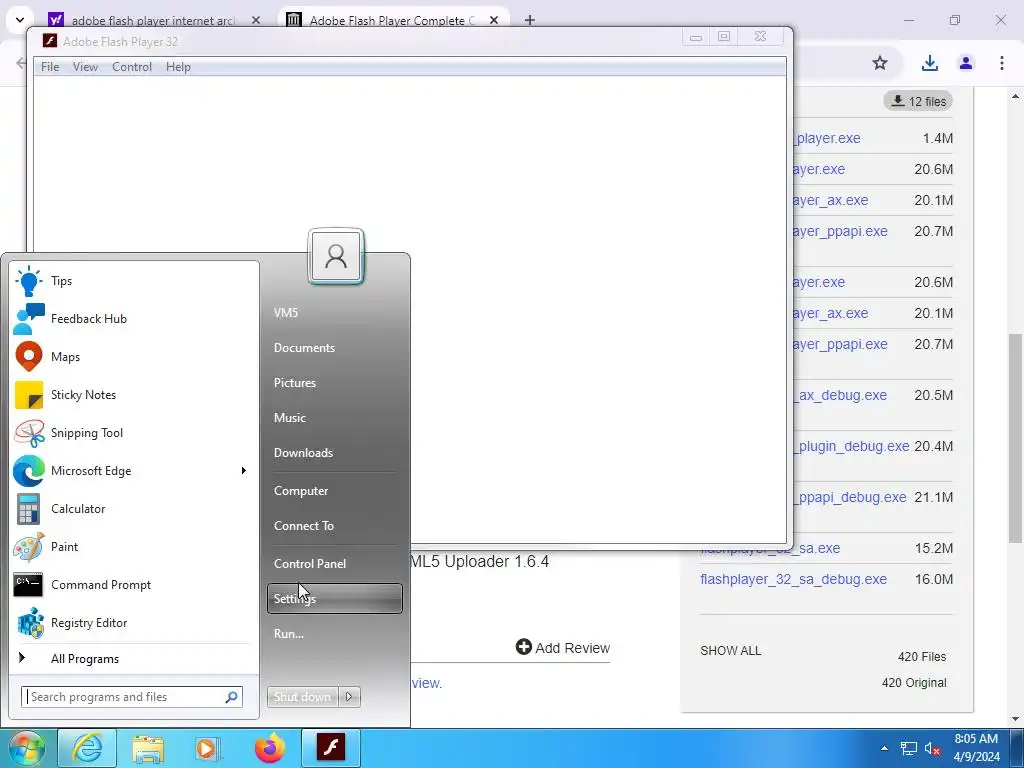Open Flash Player File menu
The image size is (1024, 768).
point(50,67)
